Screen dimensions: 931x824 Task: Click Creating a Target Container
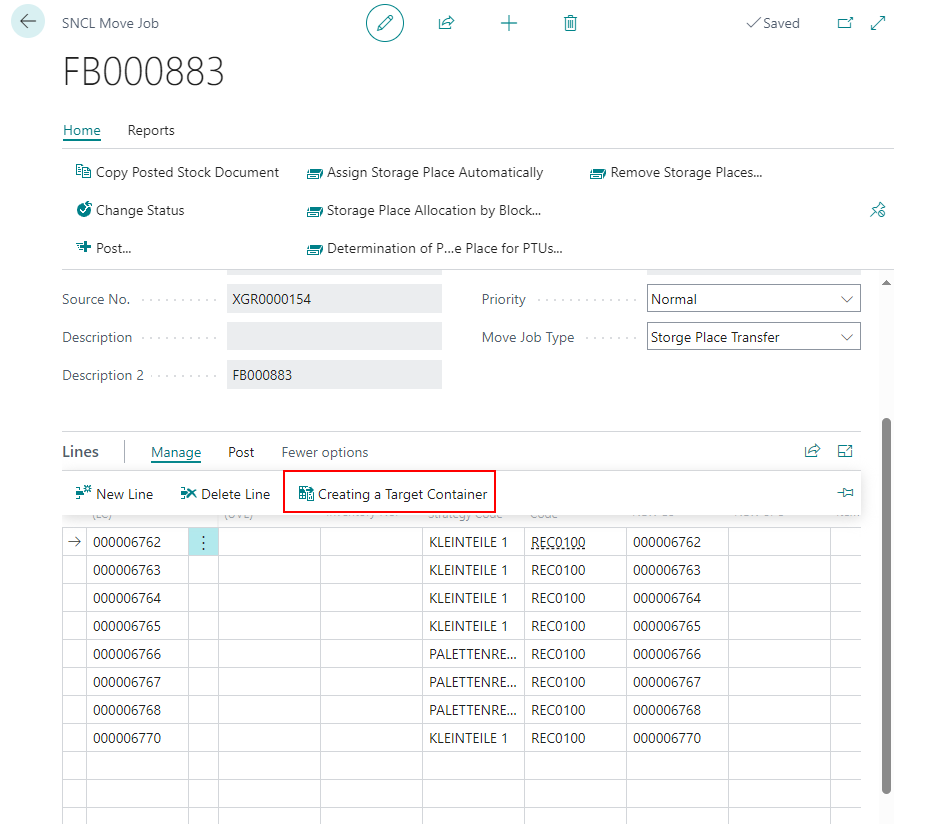tap(392, 494)
